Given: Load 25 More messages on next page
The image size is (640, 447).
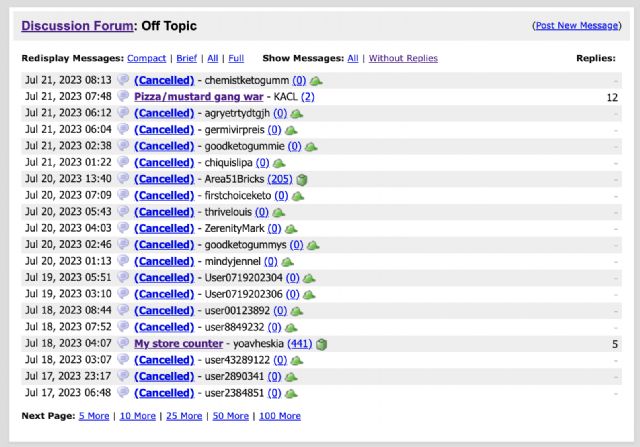Looking at the screenshot, I should (x=184, y=415).
